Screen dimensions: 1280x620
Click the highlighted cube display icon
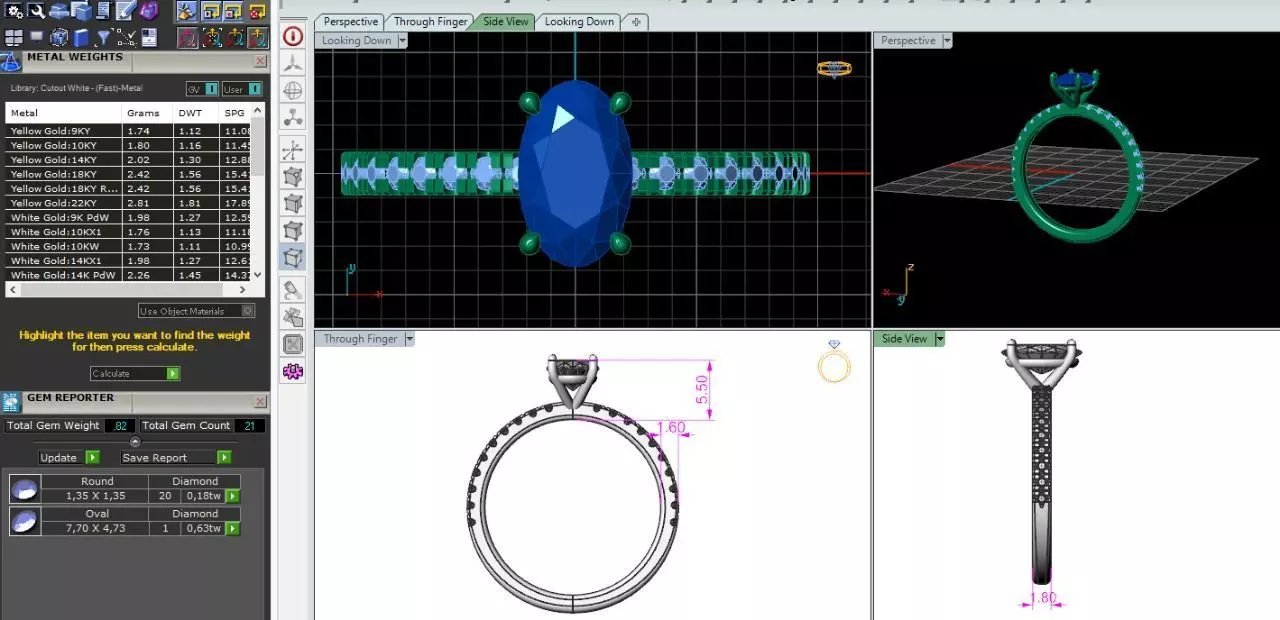pyautogui.click(x=293, y=258)
